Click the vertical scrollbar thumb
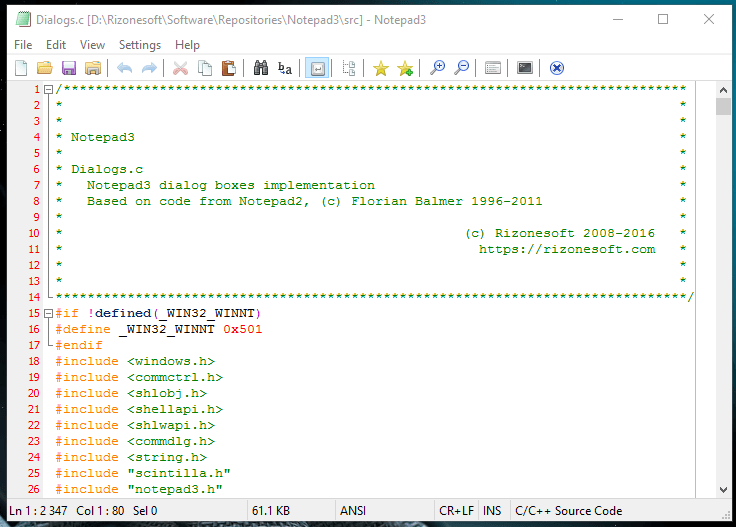This screenshot has height=527, width=736. pos(723,107)
